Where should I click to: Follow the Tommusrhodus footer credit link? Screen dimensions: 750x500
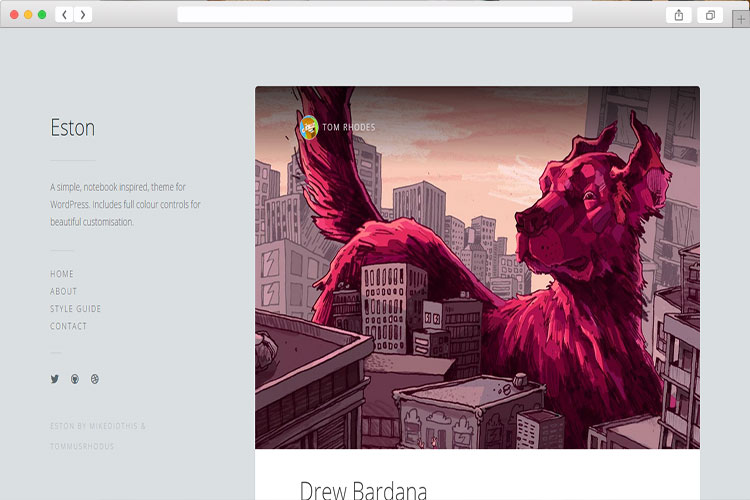(x=82, y=446)
